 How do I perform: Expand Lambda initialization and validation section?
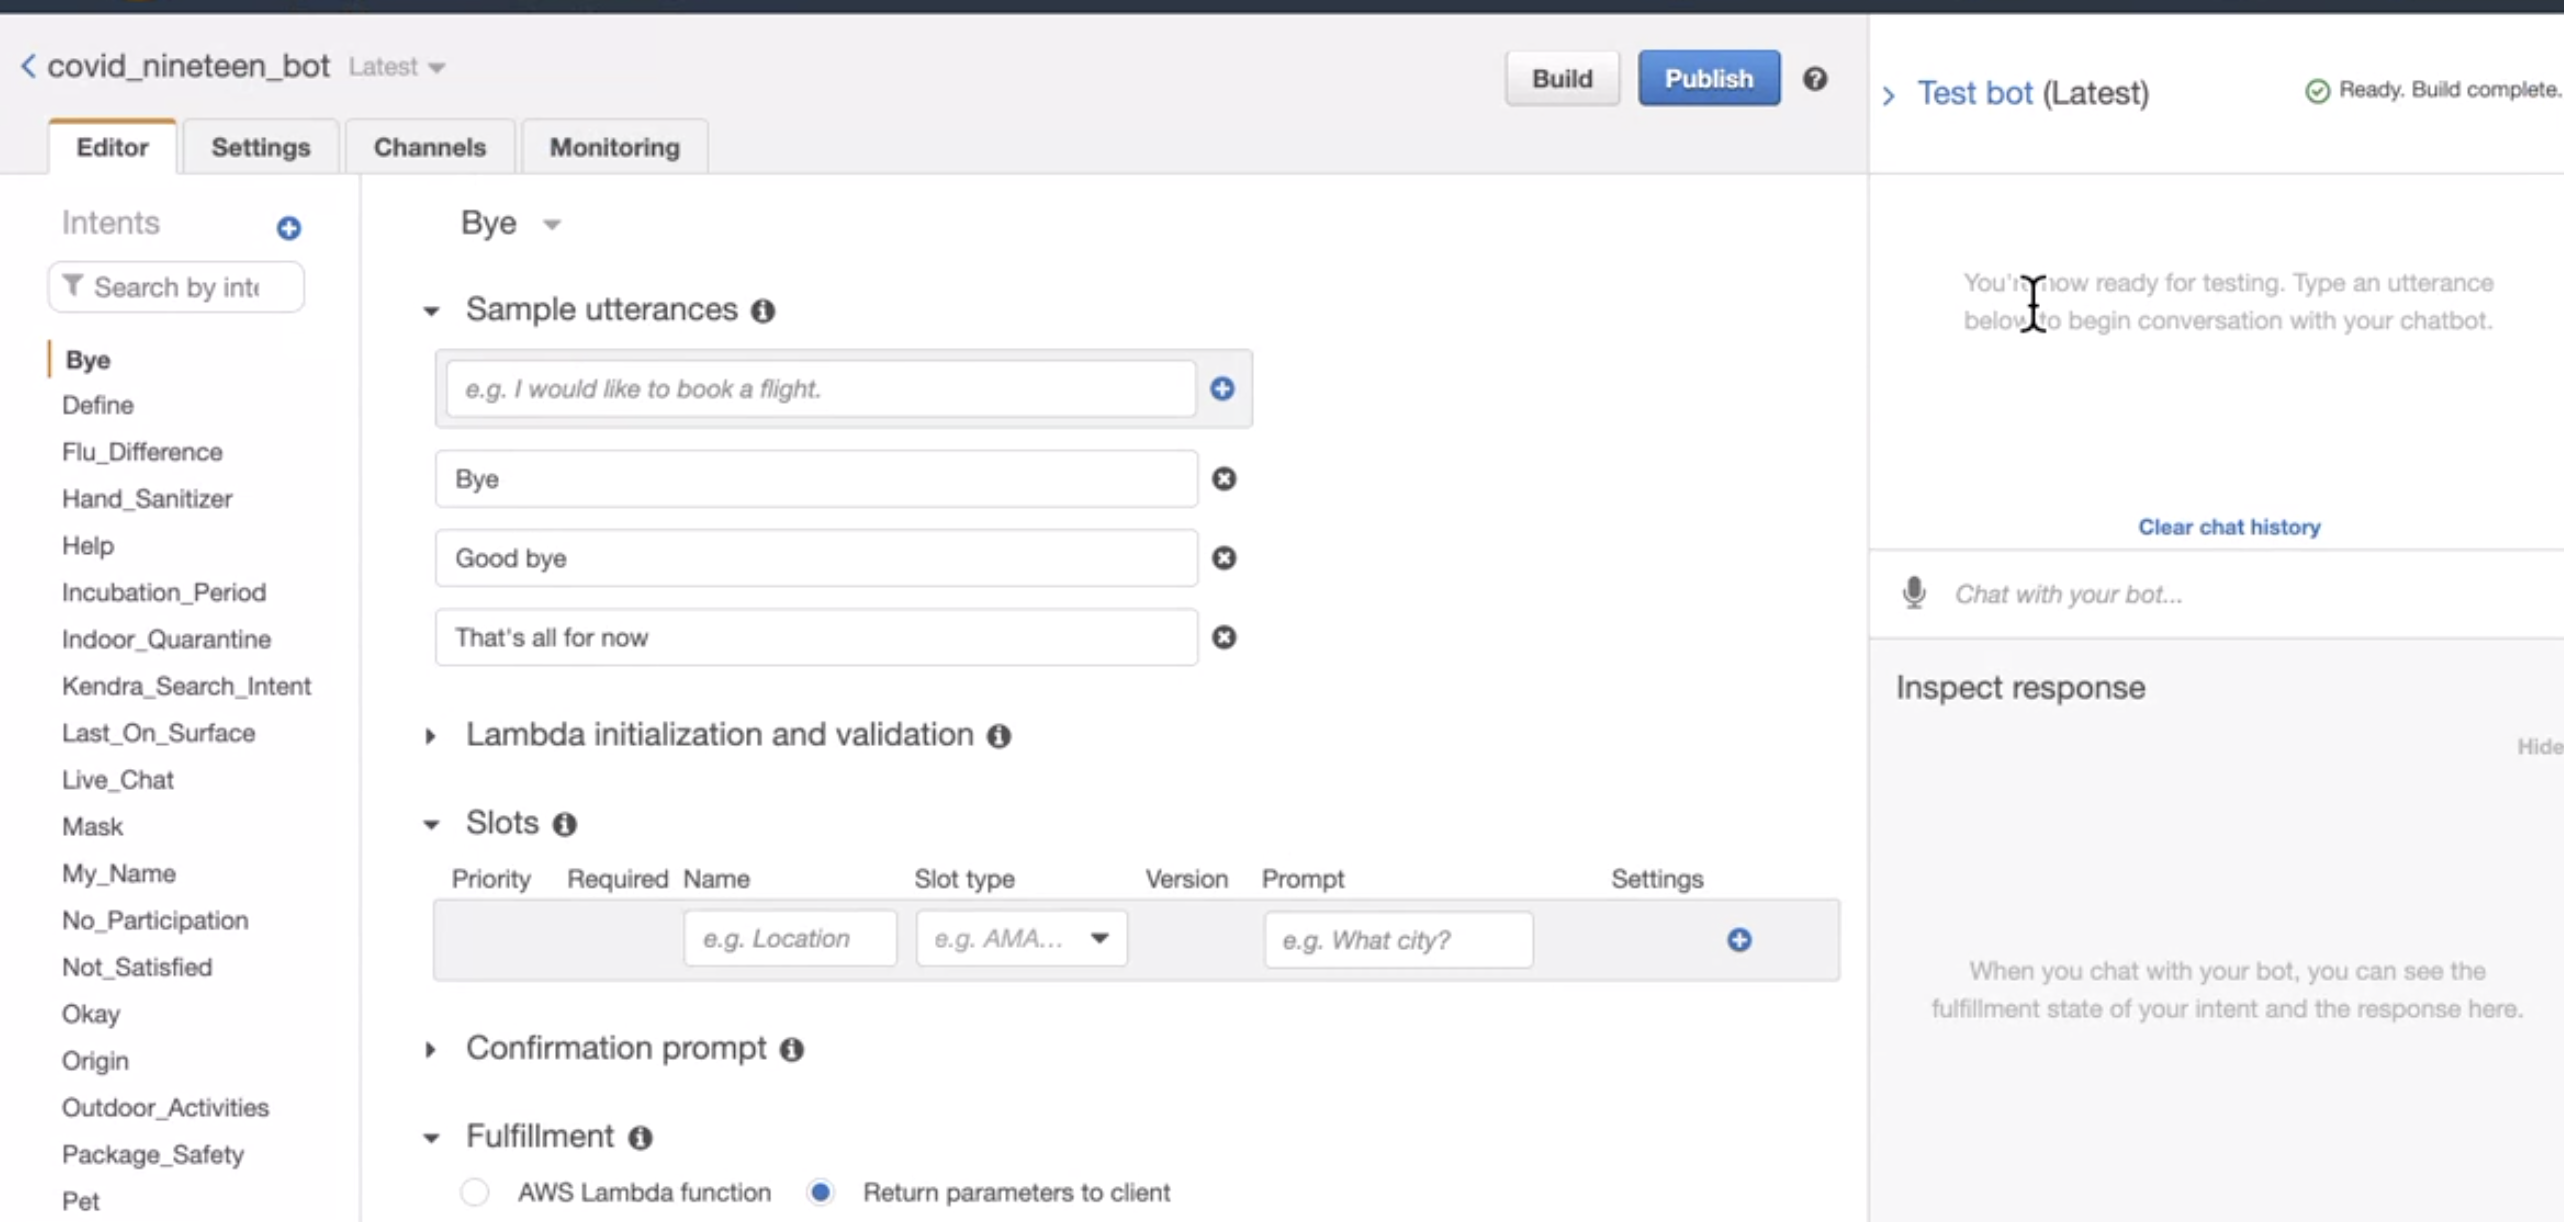pos(431,736)
